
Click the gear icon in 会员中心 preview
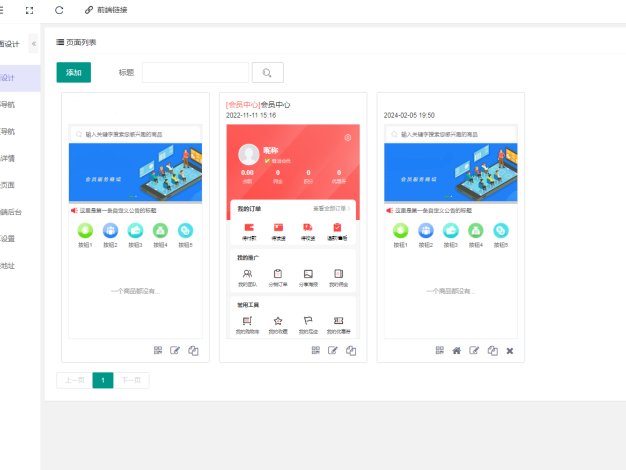[x=348, y=138]
